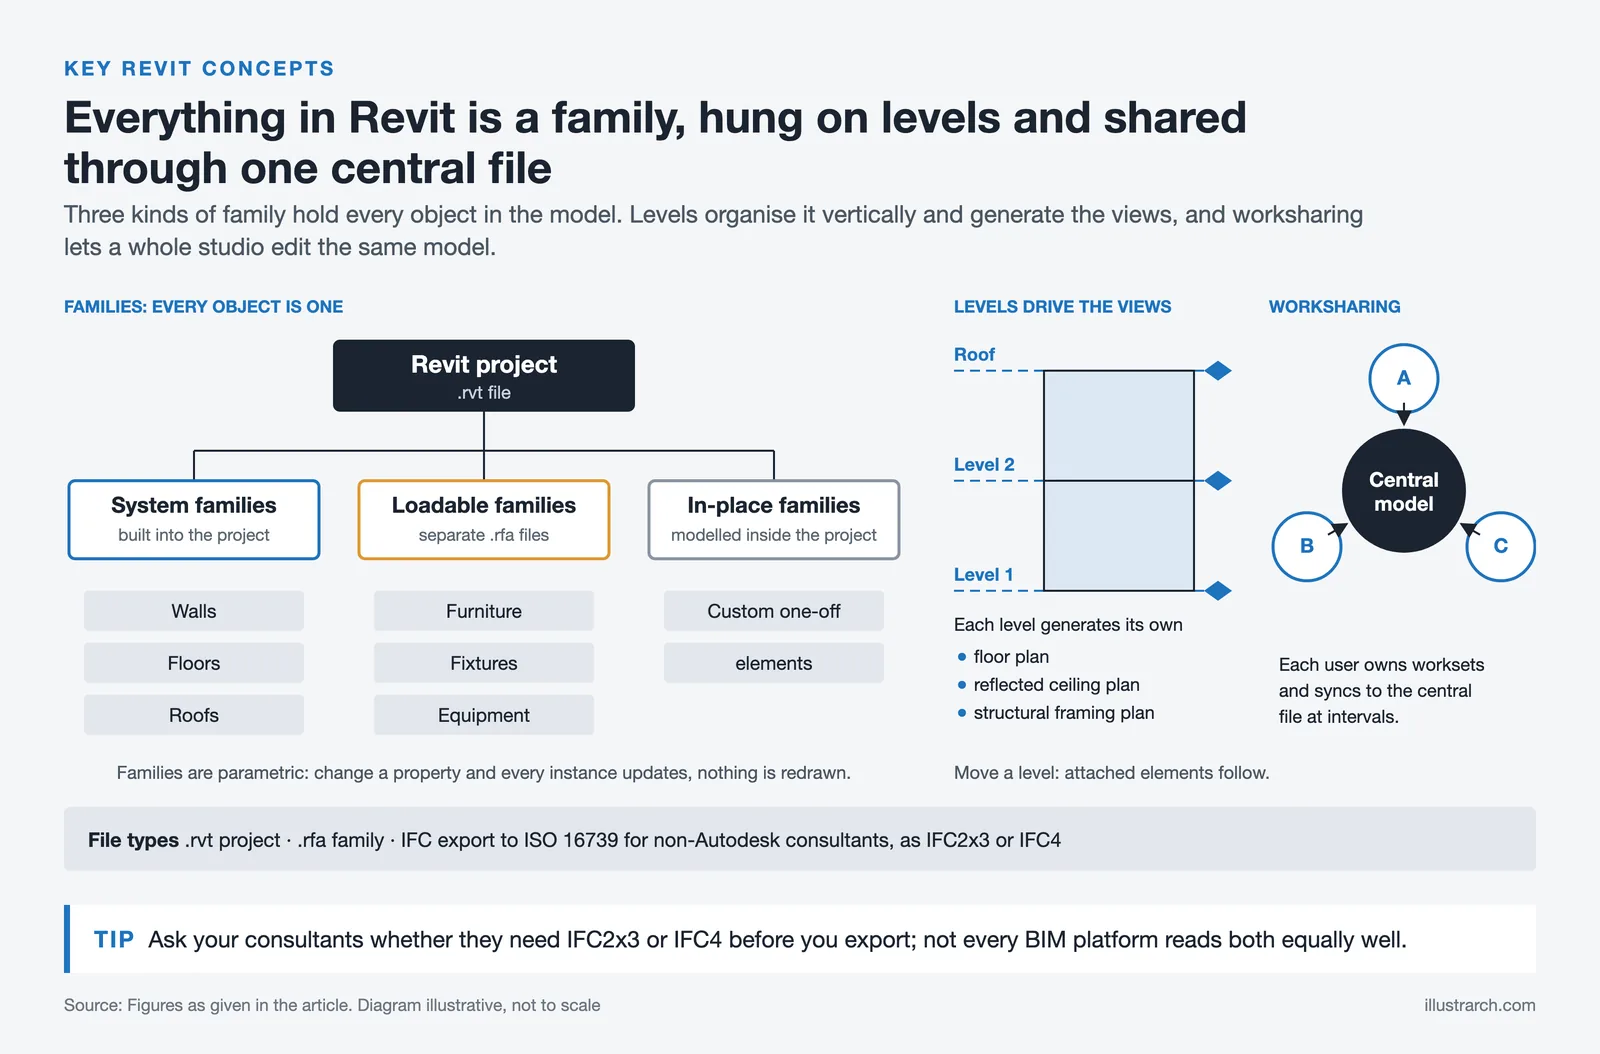Click the Worksharing heading
Screen dimensions: 1600x1054
click(1335, 307)
